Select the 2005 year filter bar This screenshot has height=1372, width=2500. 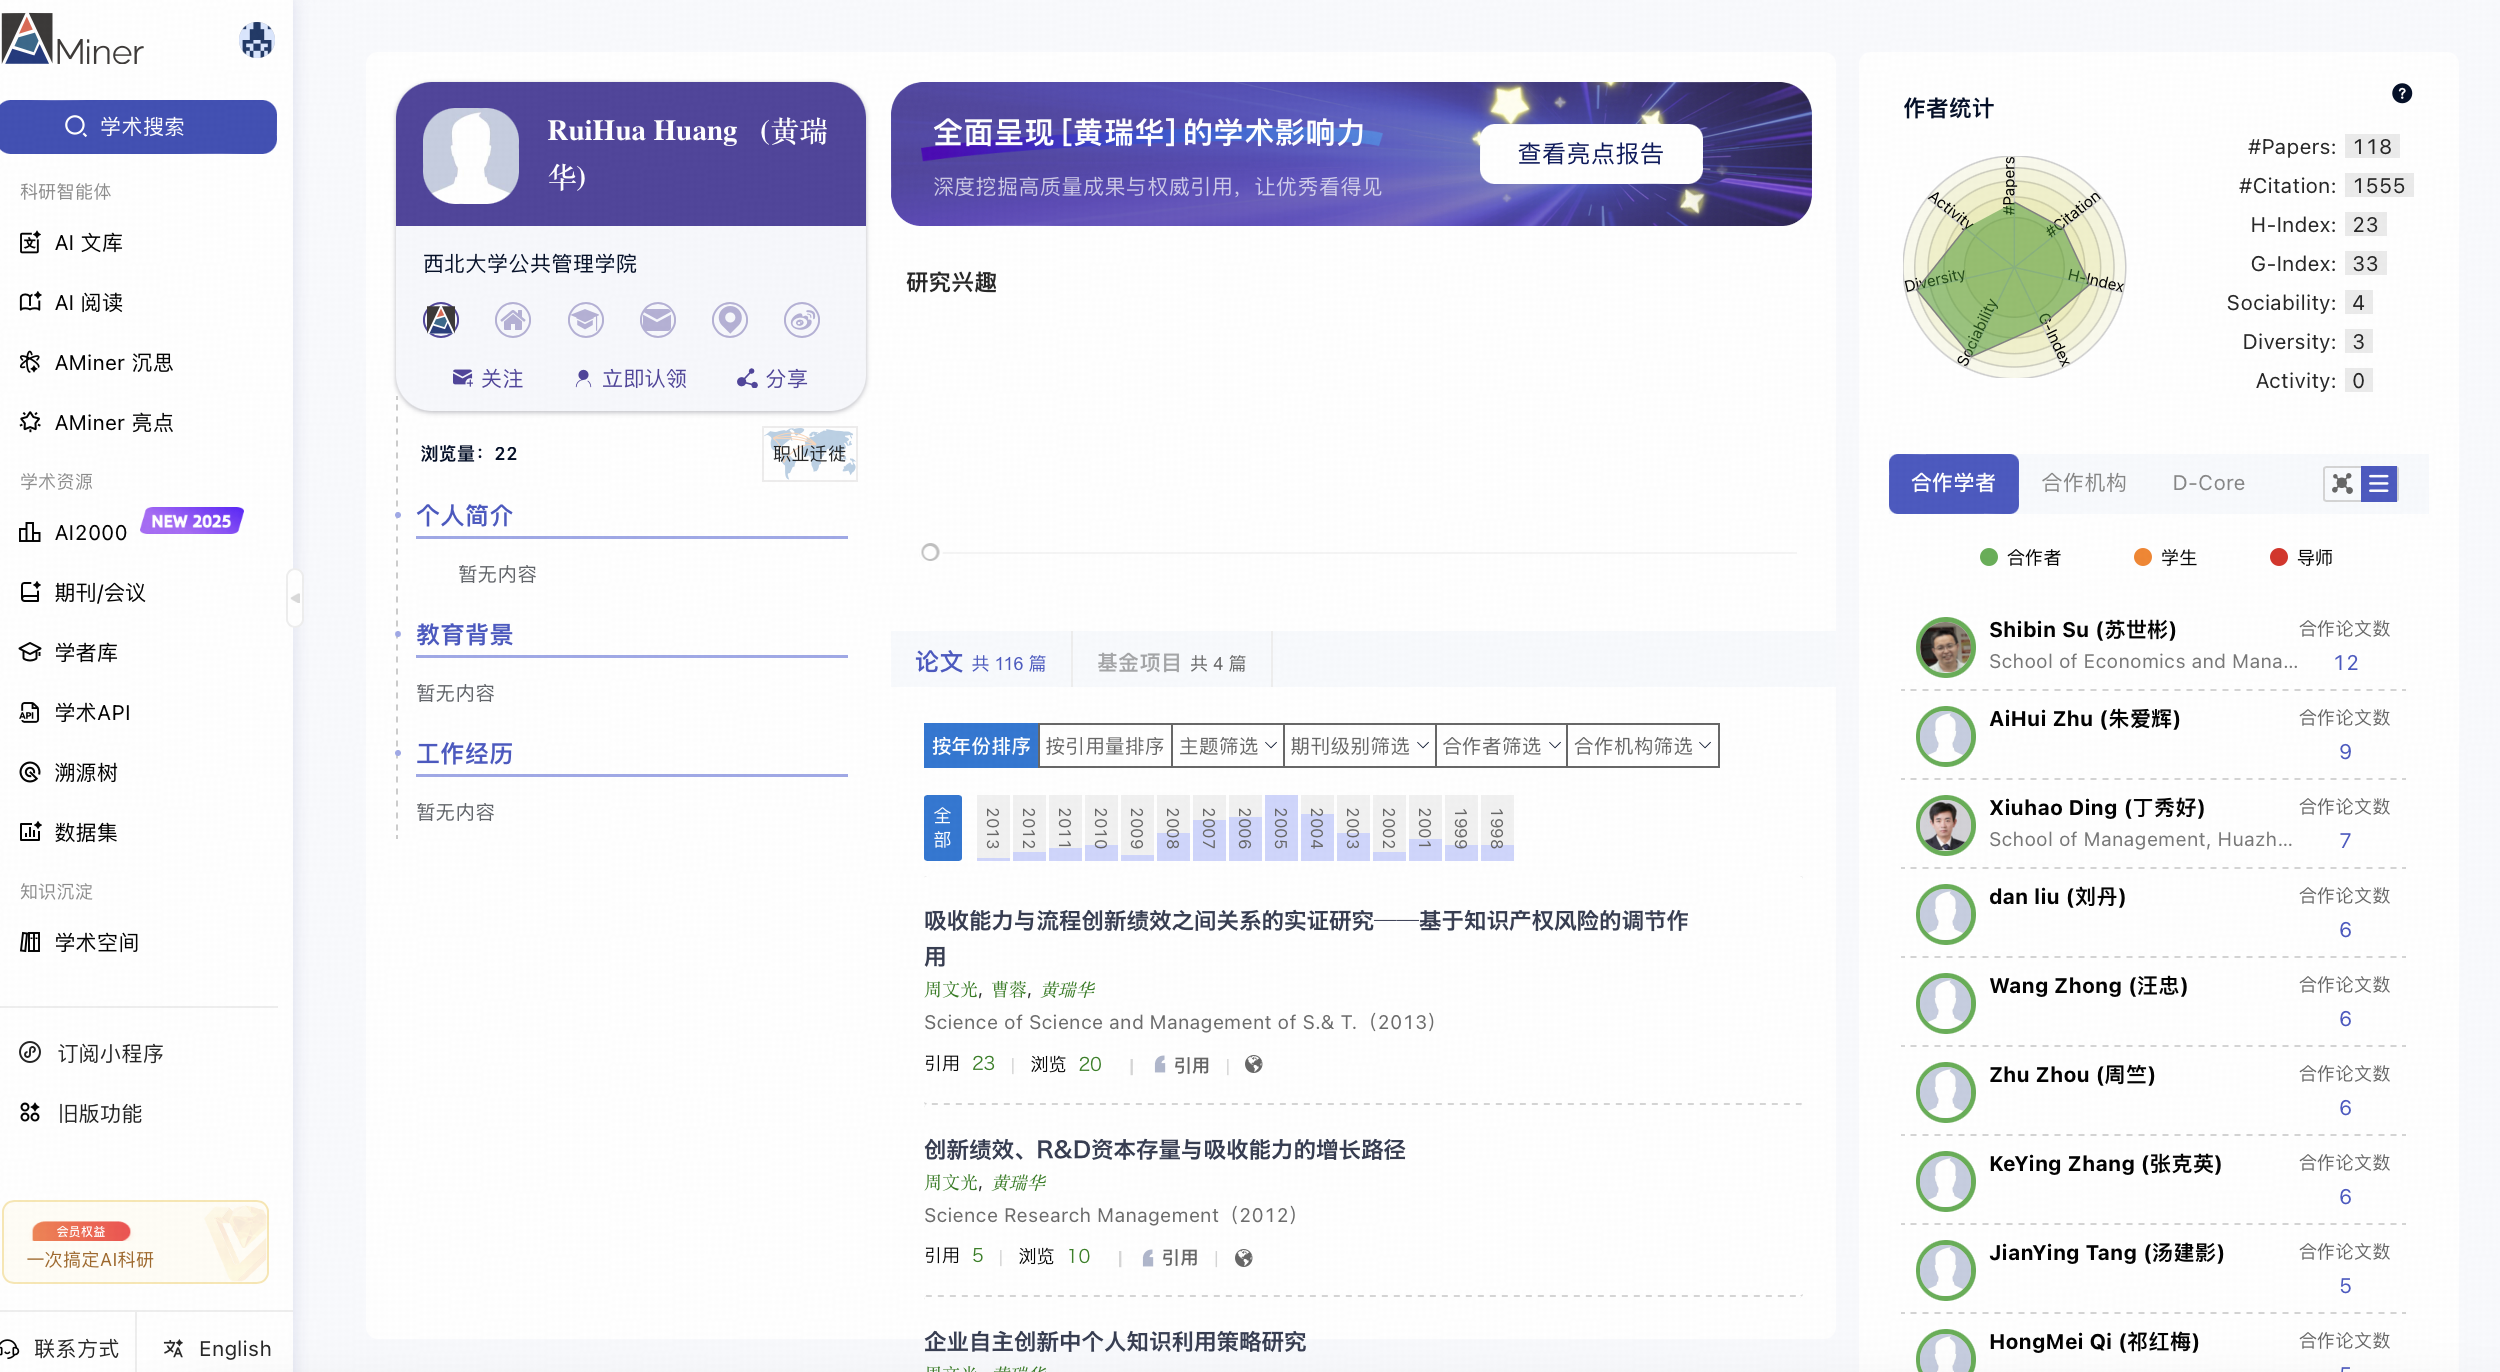[1280, 827]
